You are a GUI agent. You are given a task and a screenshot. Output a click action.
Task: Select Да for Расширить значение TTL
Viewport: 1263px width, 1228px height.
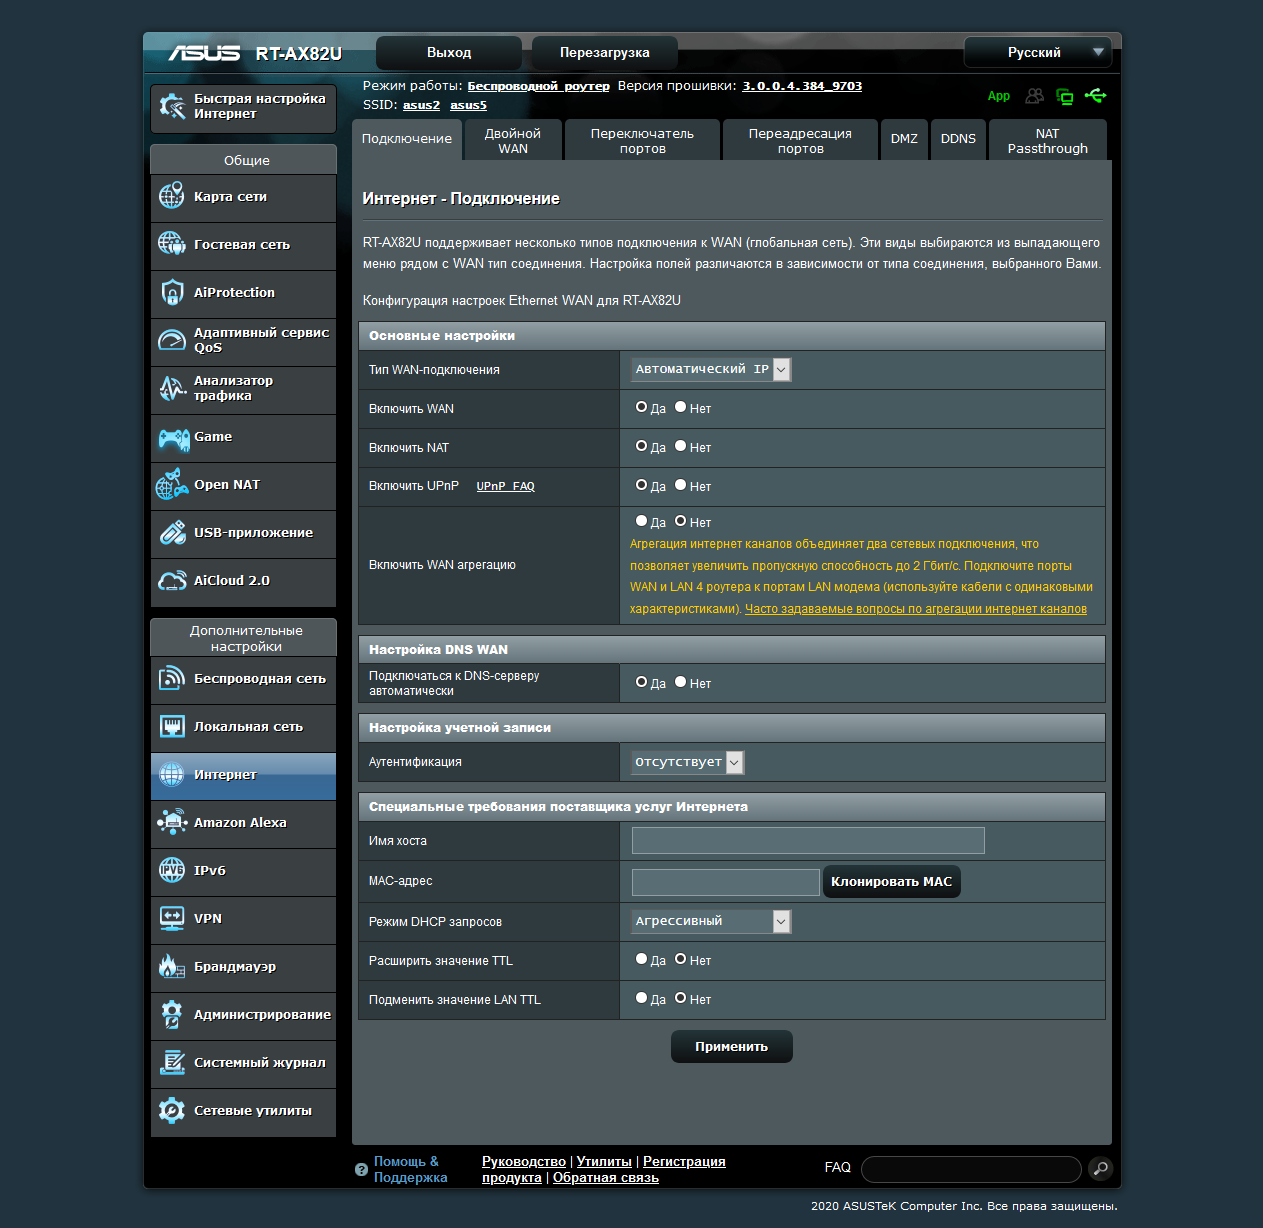[x=642, y=959]
